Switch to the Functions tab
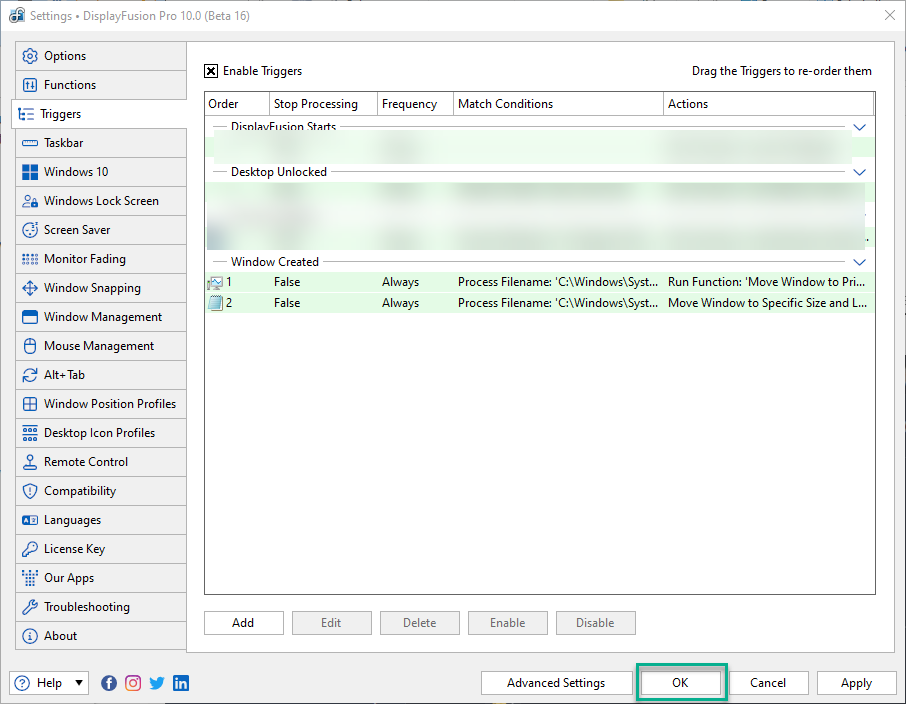906x704 pixels. click(101, 85)
